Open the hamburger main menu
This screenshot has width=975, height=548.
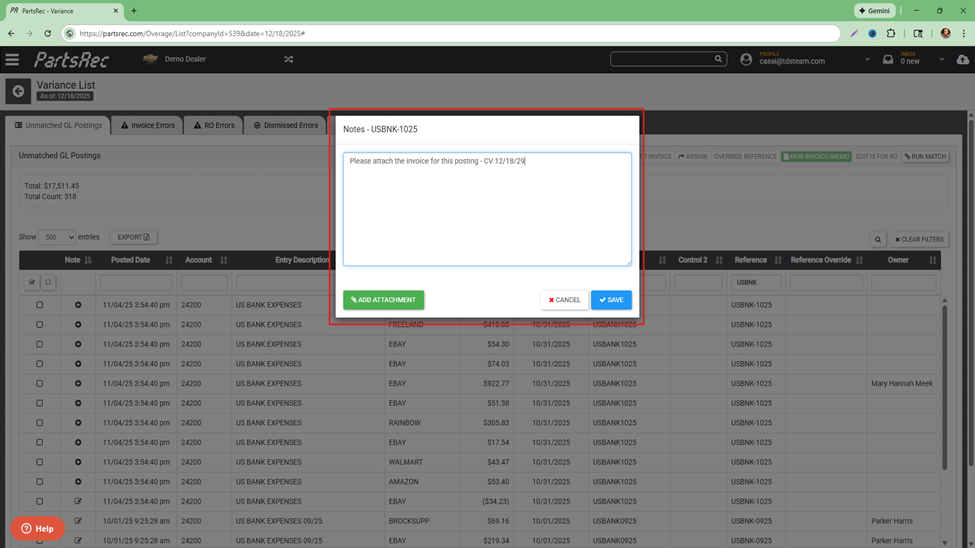pos(12,60)
